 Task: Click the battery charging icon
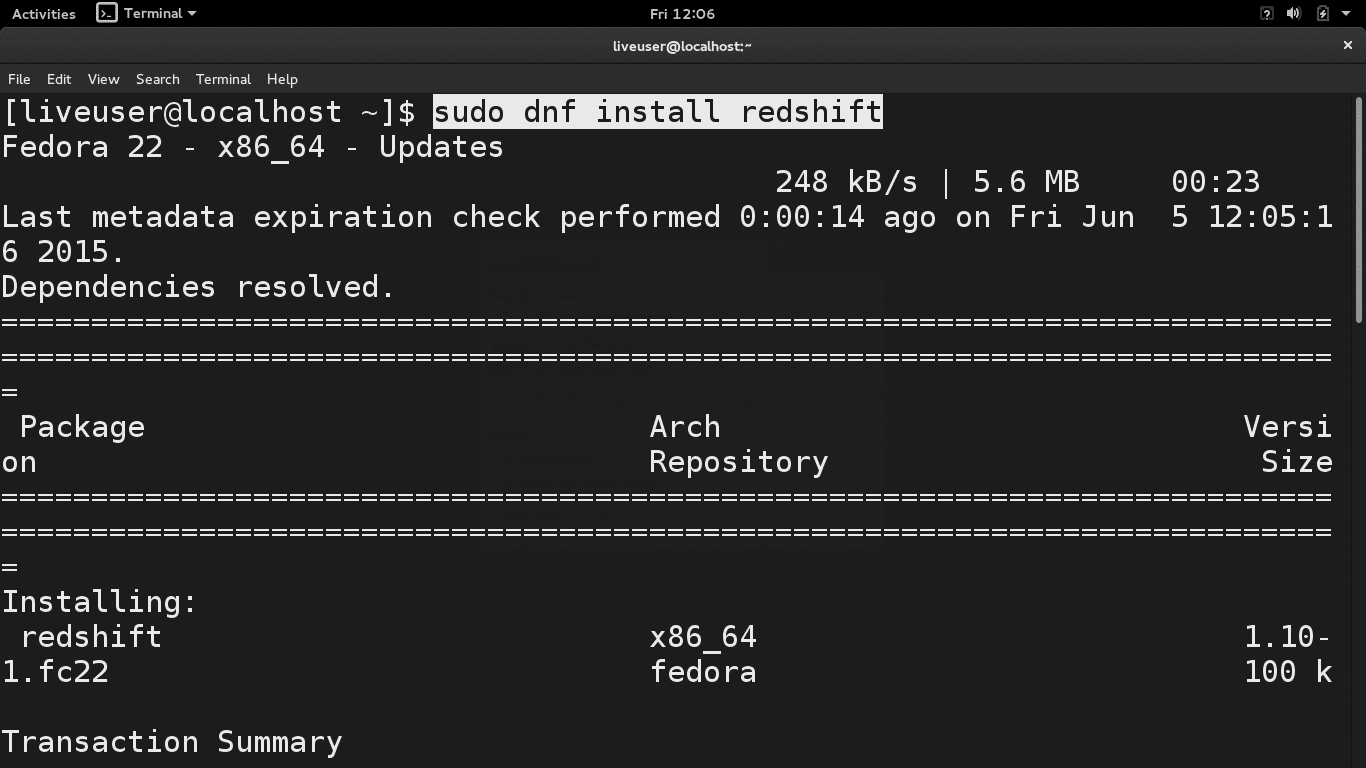coord(1322,14)
